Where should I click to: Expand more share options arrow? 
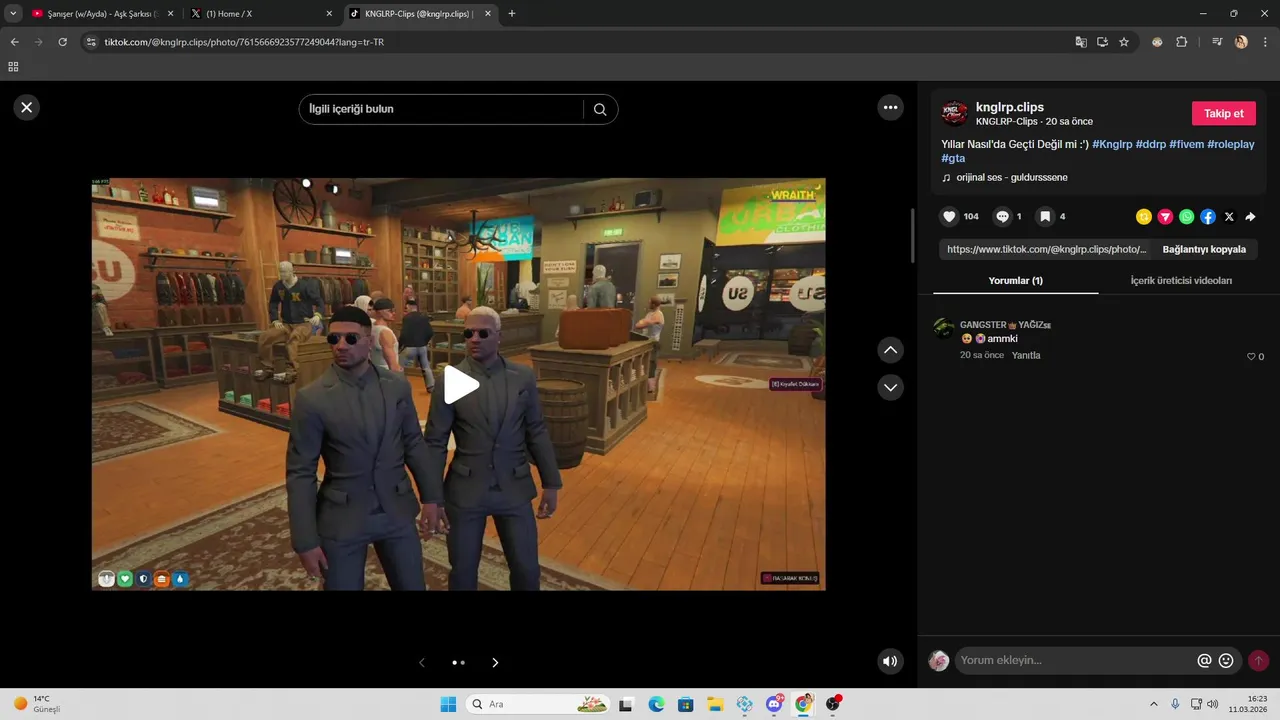click(1251, 216)
